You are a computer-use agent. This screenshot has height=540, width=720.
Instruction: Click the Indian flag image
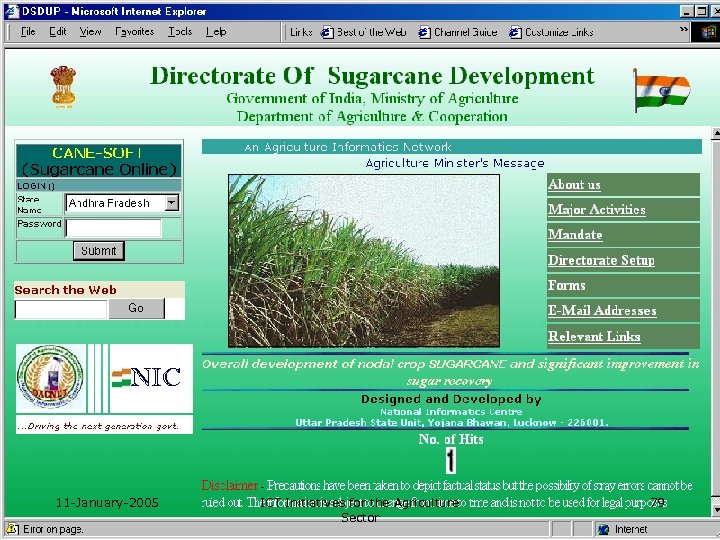662,90
